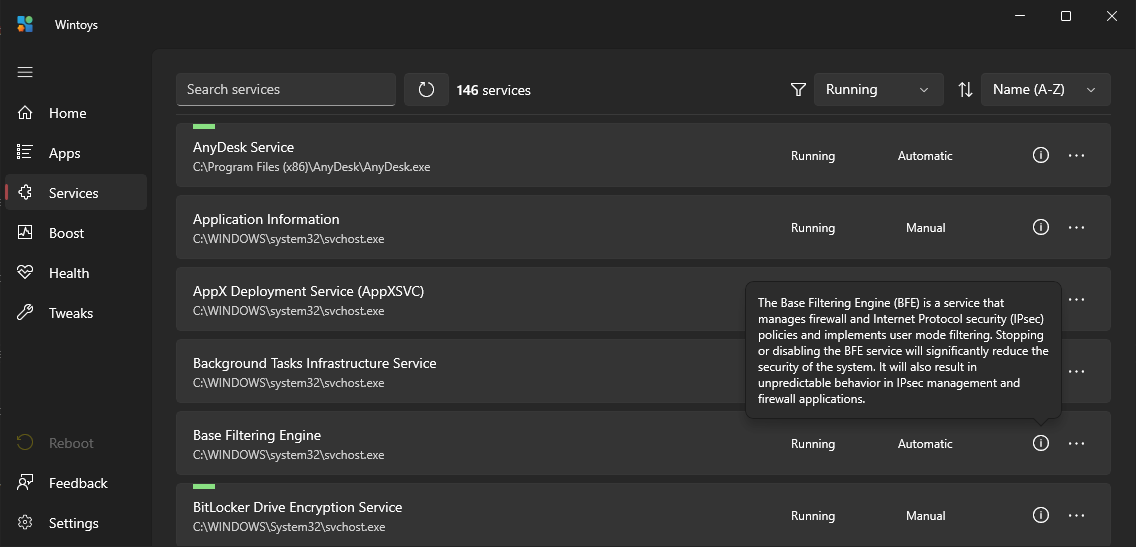1136x547 pixels.
Task: Open the Feedback page
Action: 76,483
